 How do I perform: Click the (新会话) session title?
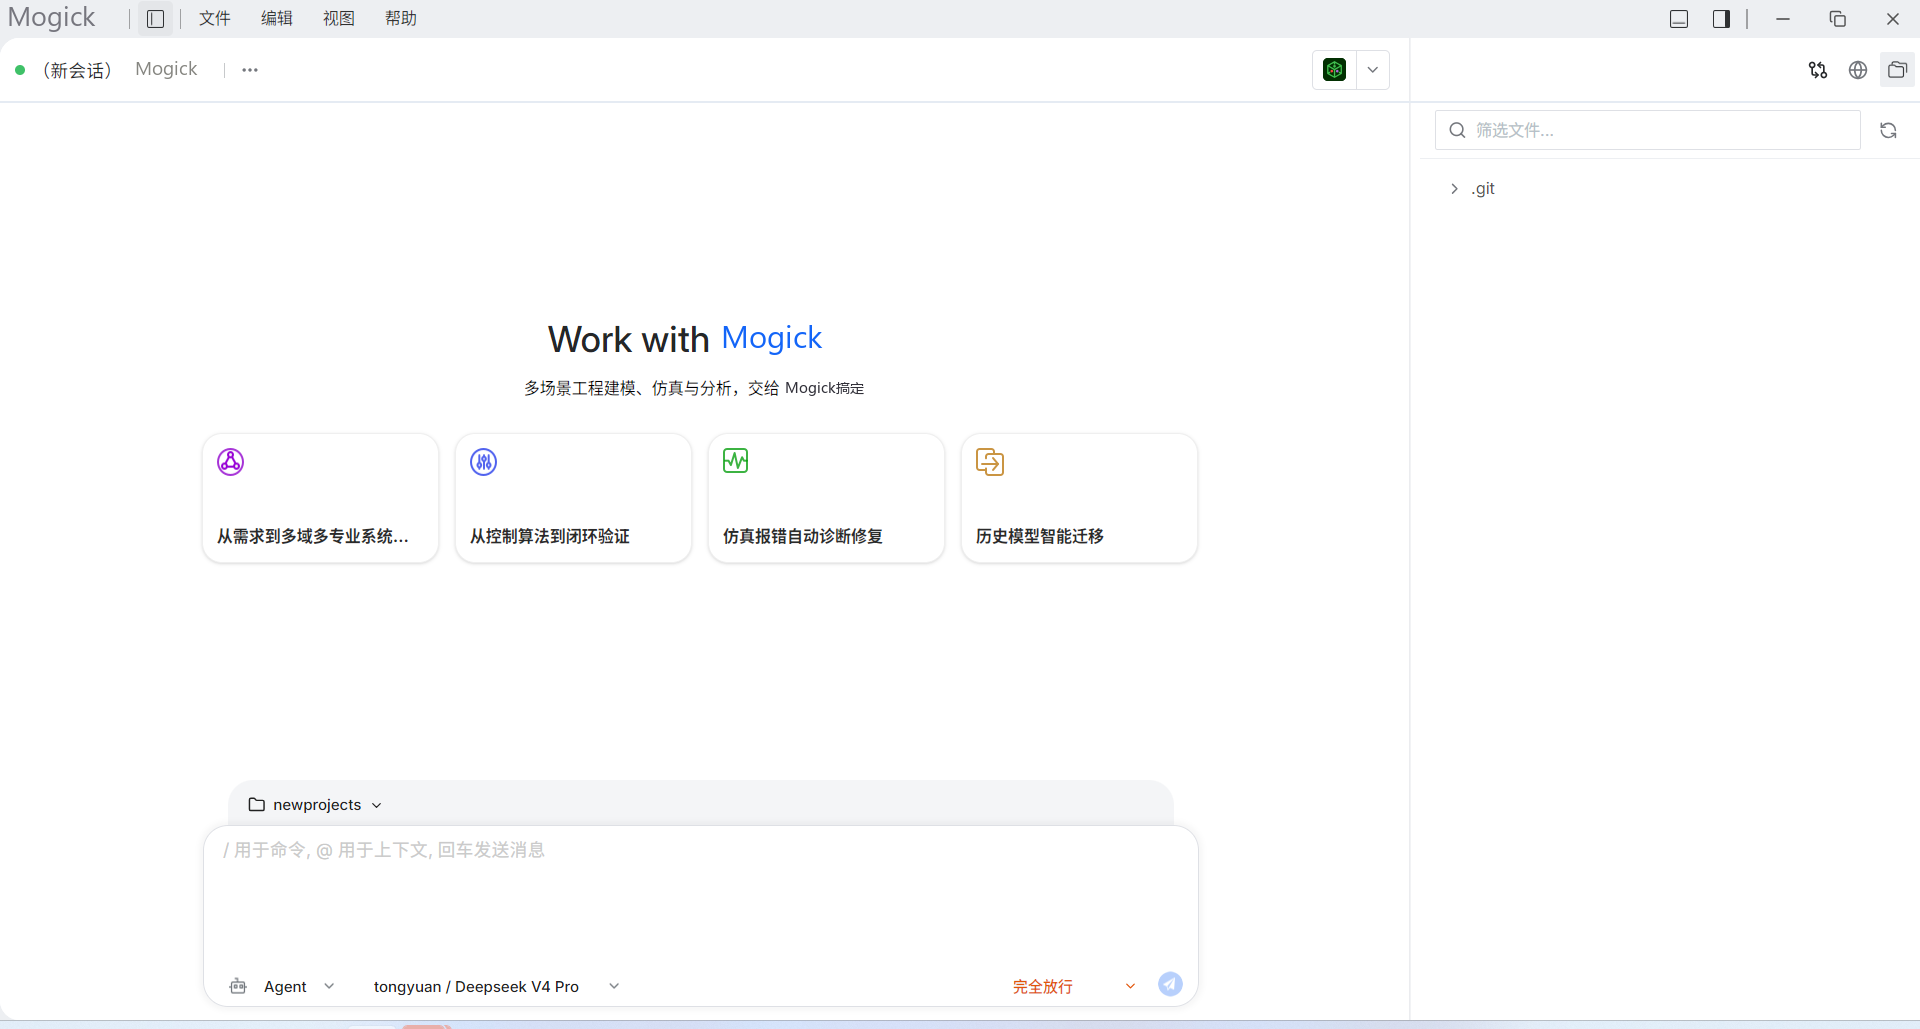(x=77, y=70)
